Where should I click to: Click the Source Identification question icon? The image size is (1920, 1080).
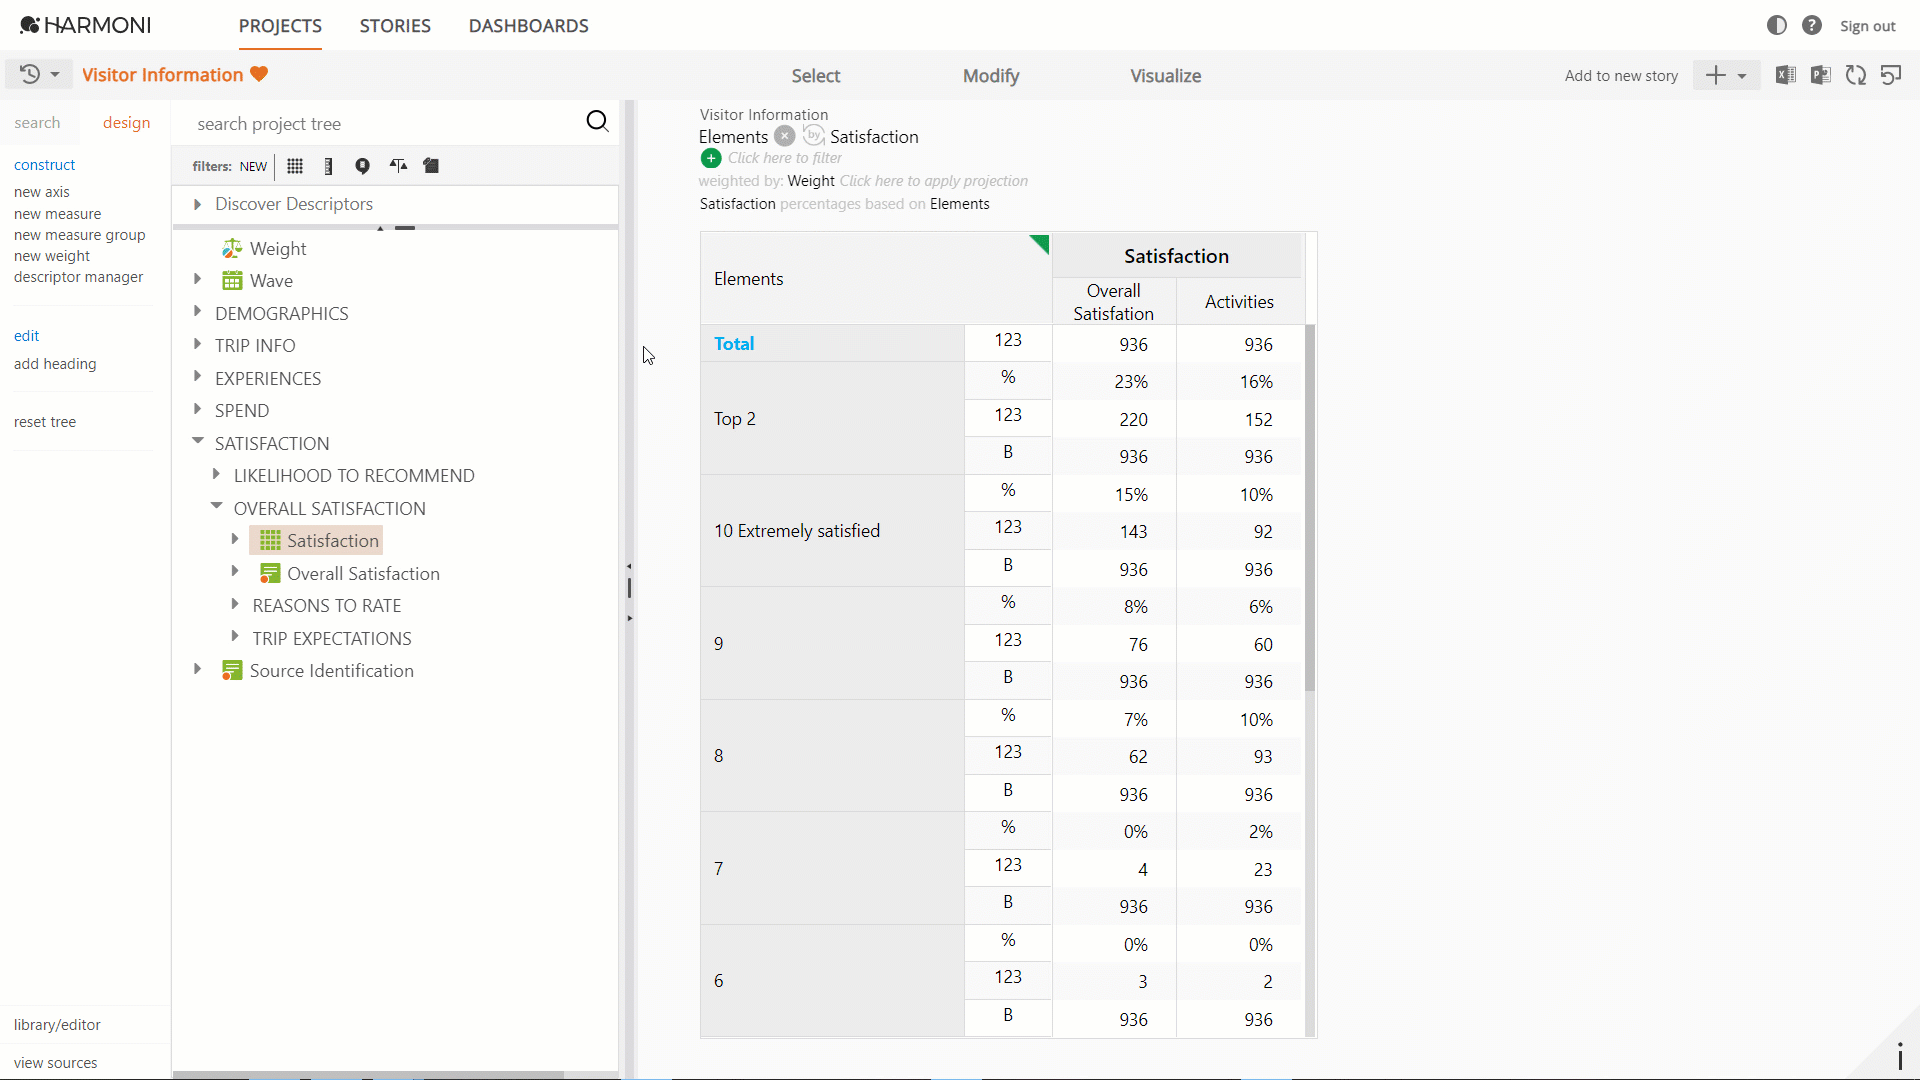click(232, 671)
